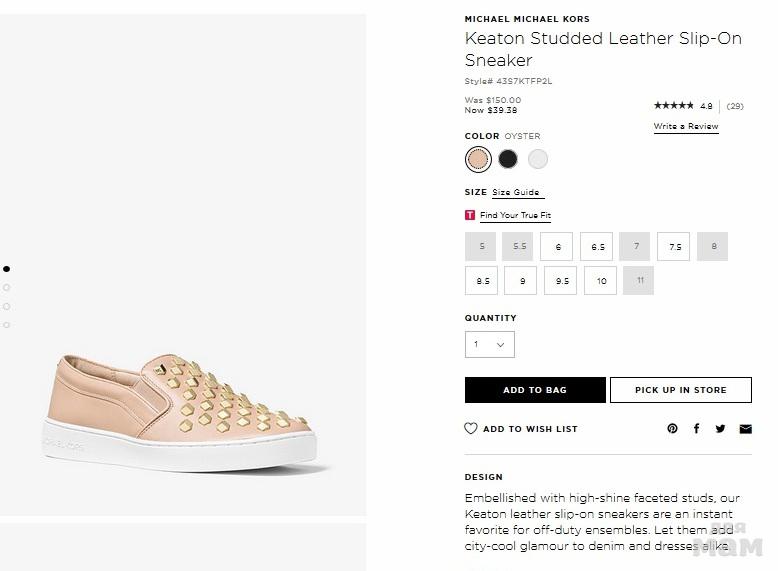This screenshot has height=571, width=778.
Task: Share the product on Pinterest
Action: tap(672, 429)
